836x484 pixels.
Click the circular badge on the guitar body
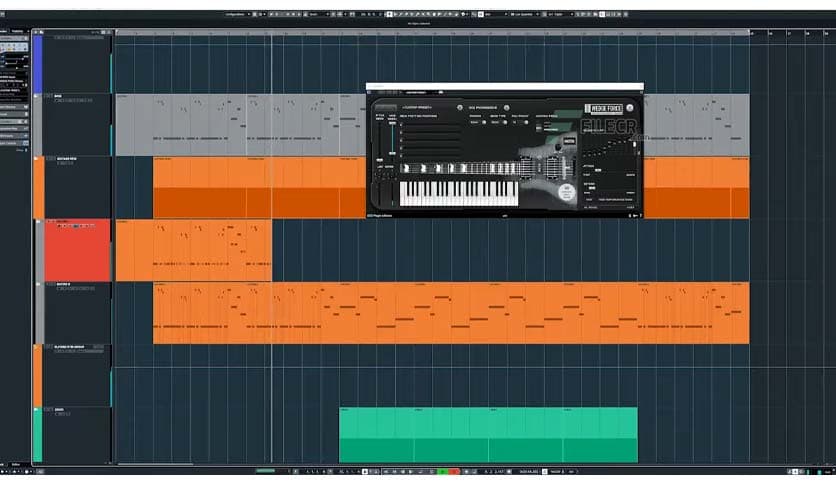567,192
